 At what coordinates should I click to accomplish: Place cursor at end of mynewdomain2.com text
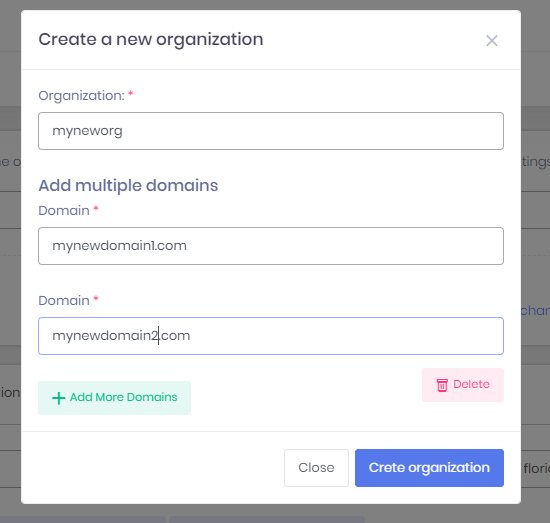(x=191, y=336)
